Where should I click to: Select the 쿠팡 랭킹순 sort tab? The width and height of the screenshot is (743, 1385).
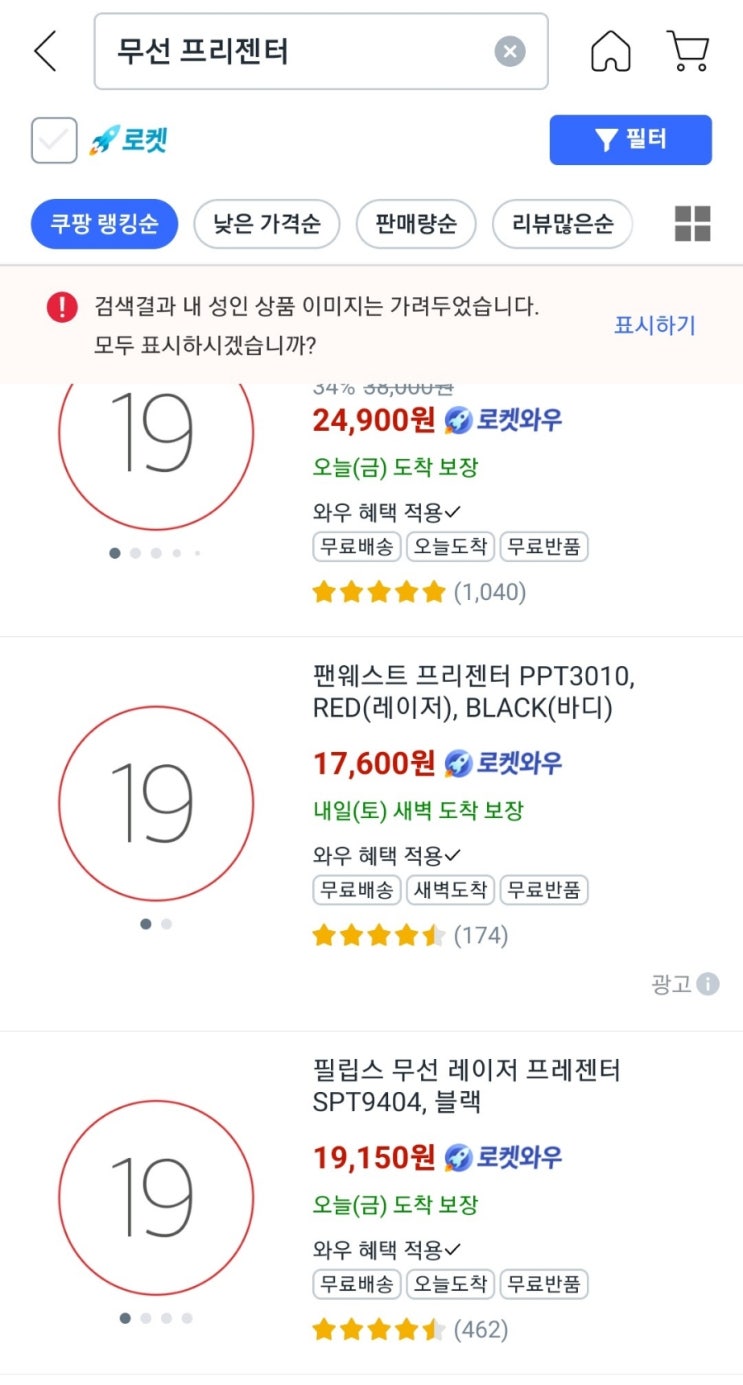[104, 223]
